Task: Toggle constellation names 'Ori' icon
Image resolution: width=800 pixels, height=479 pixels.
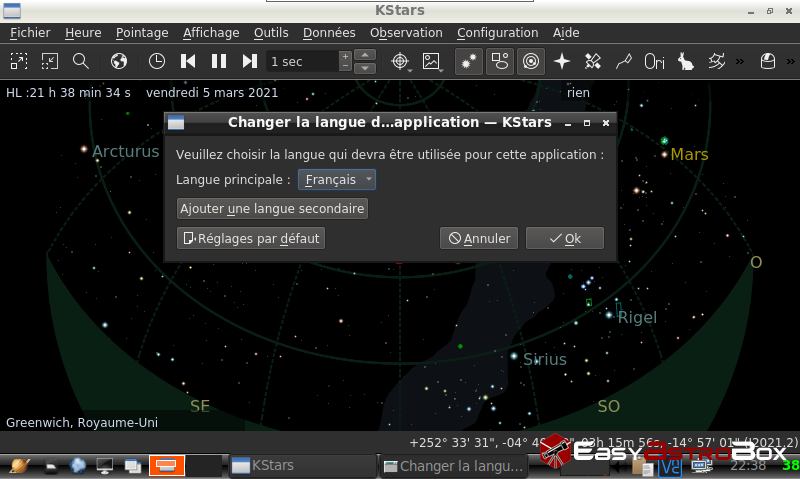Action: (655, 61)
